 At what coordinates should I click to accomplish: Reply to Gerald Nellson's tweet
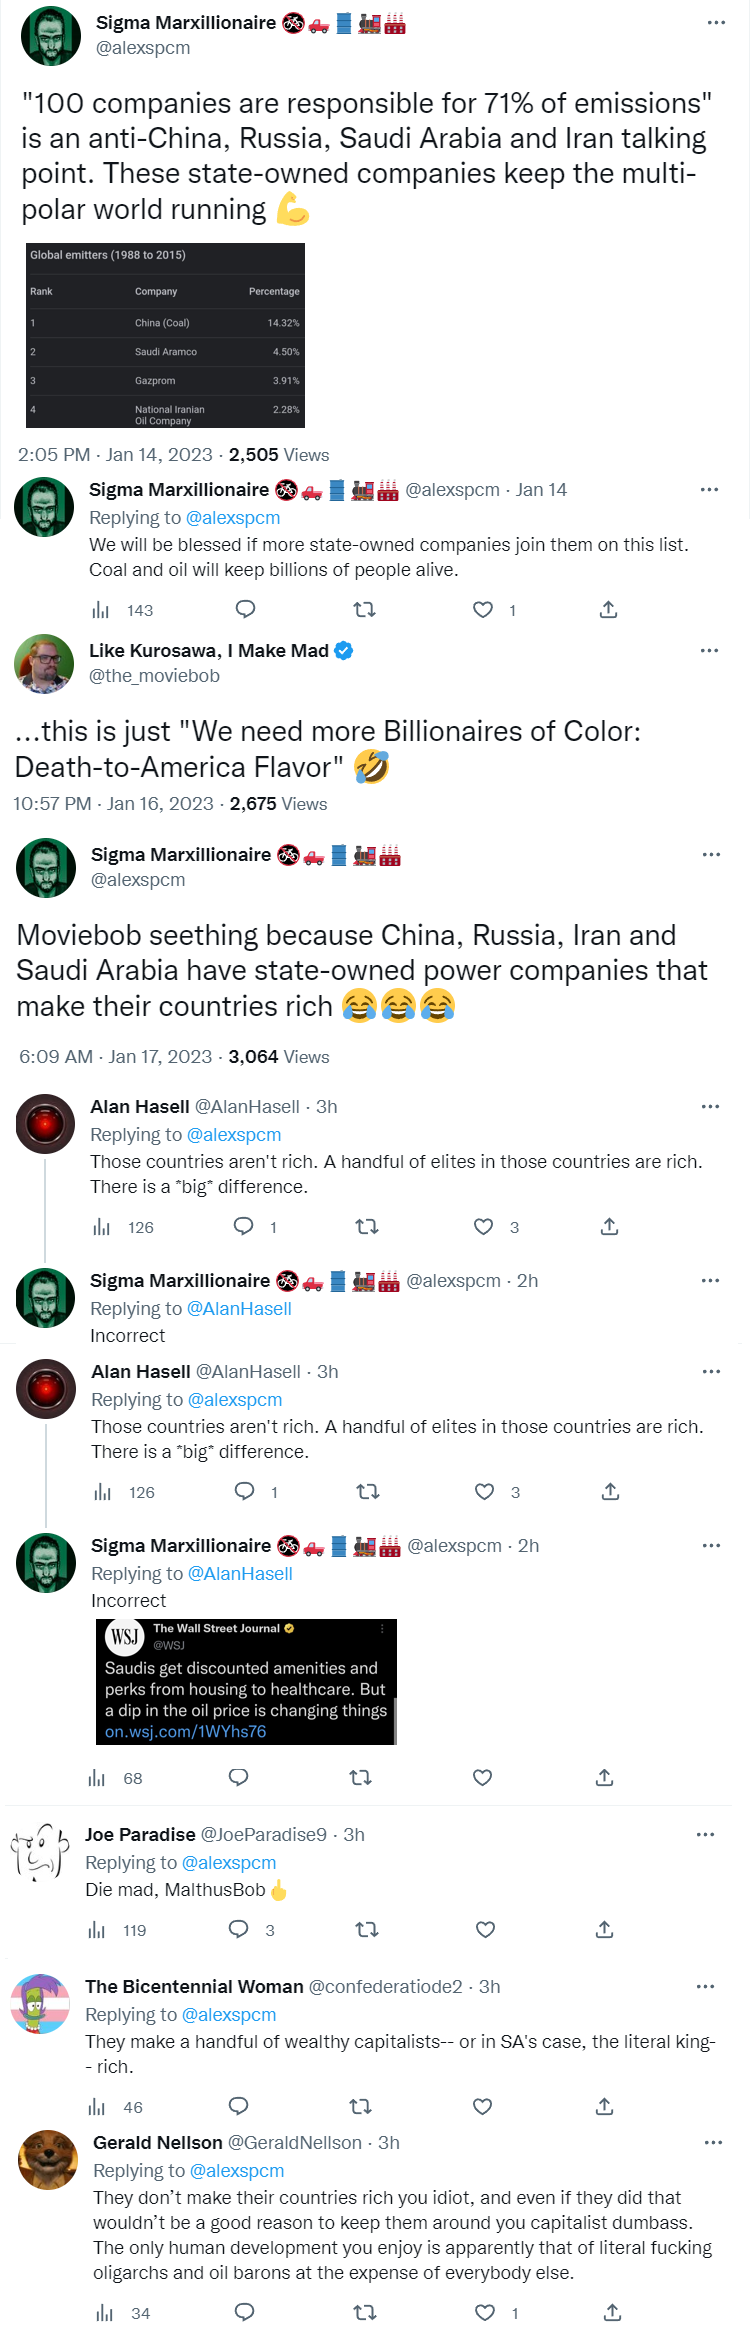244,2312
